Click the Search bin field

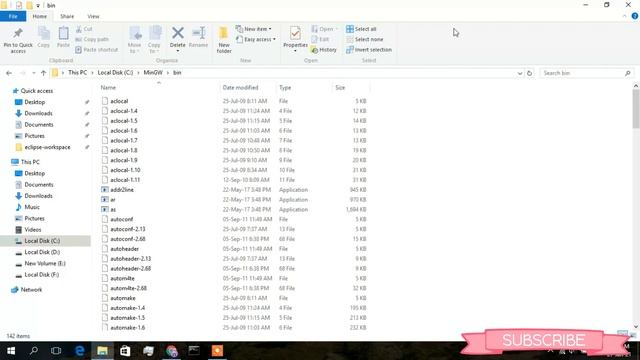(x=586, y=73)
